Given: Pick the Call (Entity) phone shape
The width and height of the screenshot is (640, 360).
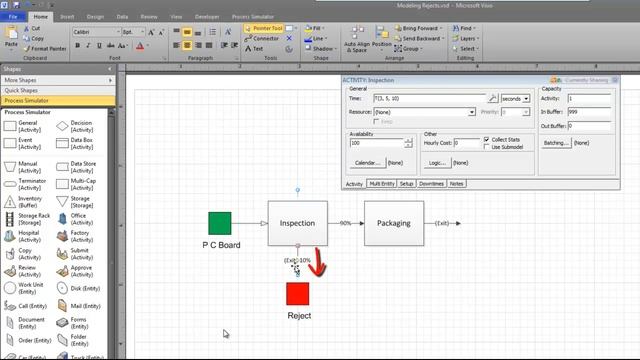Looking at the screenshot, I should [x=10, y=306].
